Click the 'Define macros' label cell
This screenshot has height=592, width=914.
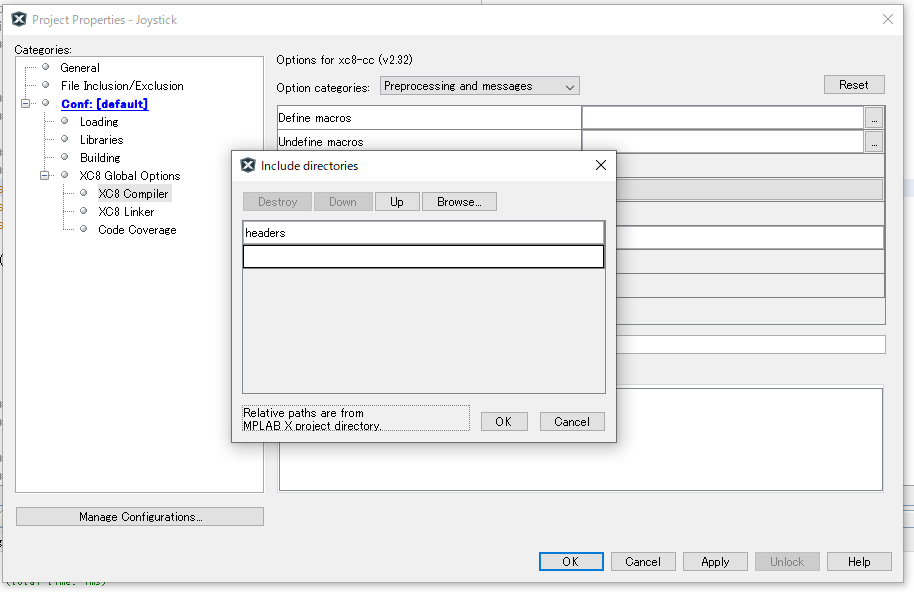coord(429,118)
